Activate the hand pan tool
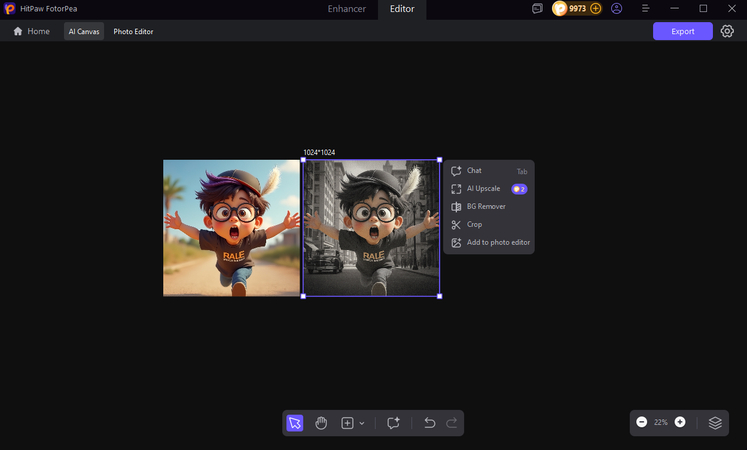 321,423
